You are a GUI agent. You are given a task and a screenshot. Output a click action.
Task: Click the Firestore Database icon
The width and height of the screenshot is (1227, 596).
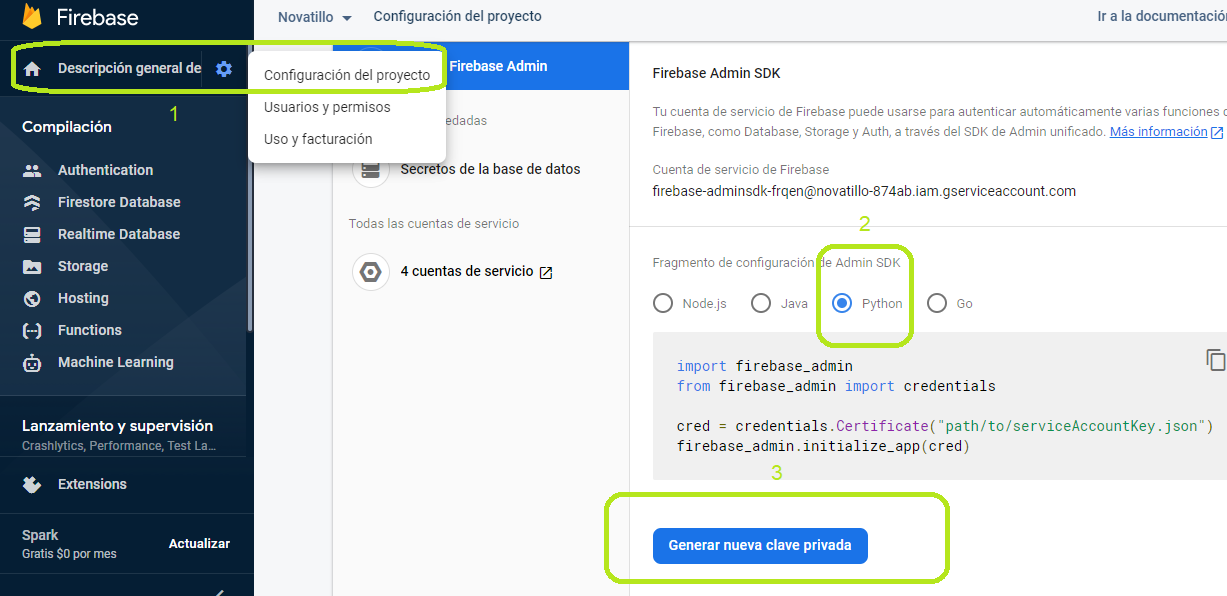[32, 202]
